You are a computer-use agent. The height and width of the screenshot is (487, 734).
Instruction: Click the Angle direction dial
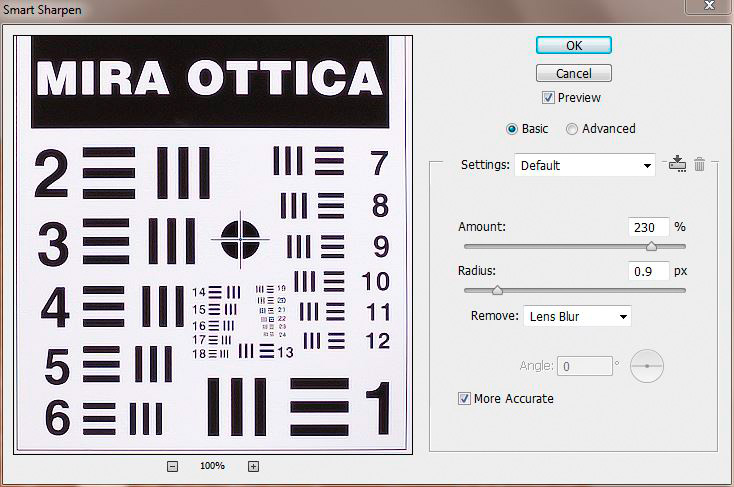pyautogui.click(x=647, y=366)
